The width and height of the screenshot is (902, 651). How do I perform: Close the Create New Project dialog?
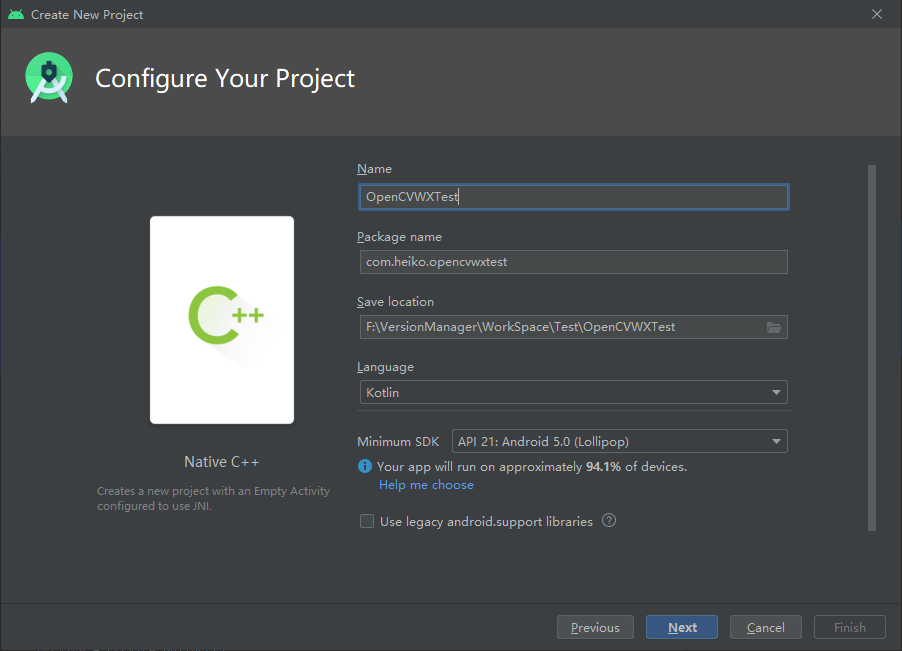point(877,14)
